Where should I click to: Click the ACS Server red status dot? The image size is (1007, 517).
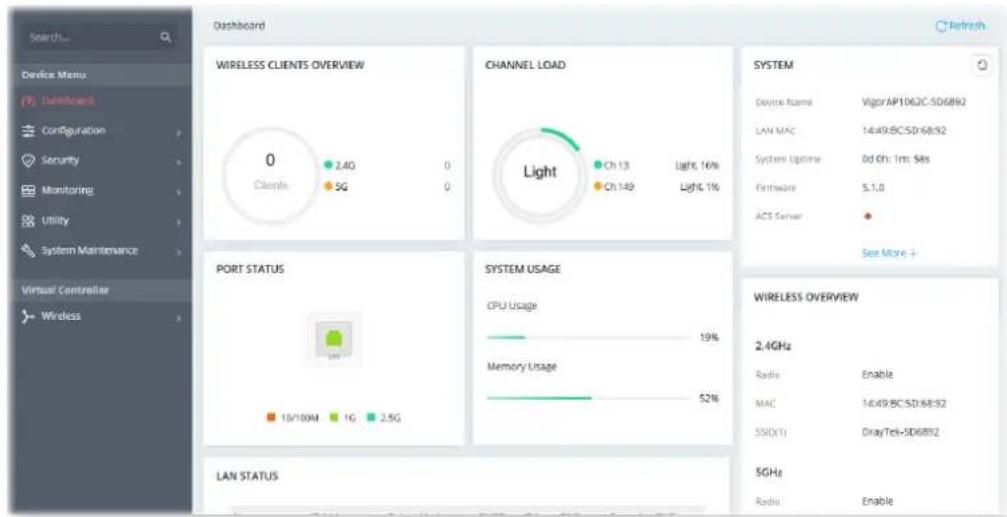pyautogui.click(x=867, y=216)
